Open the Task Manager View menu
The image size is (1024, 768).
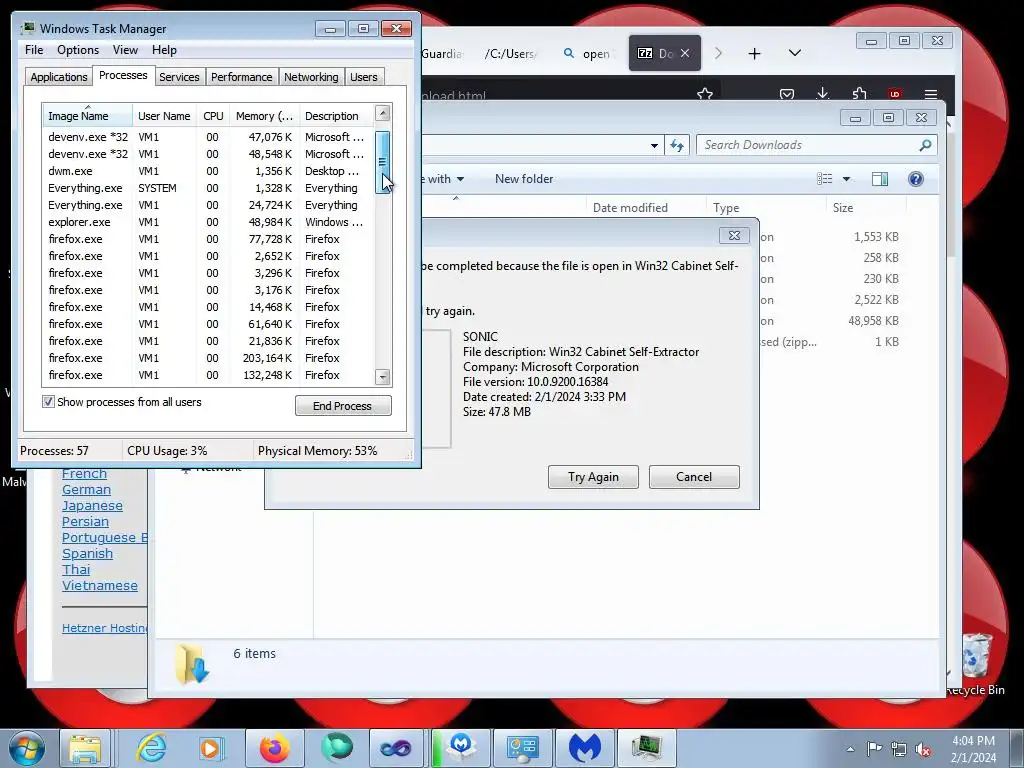125,50
